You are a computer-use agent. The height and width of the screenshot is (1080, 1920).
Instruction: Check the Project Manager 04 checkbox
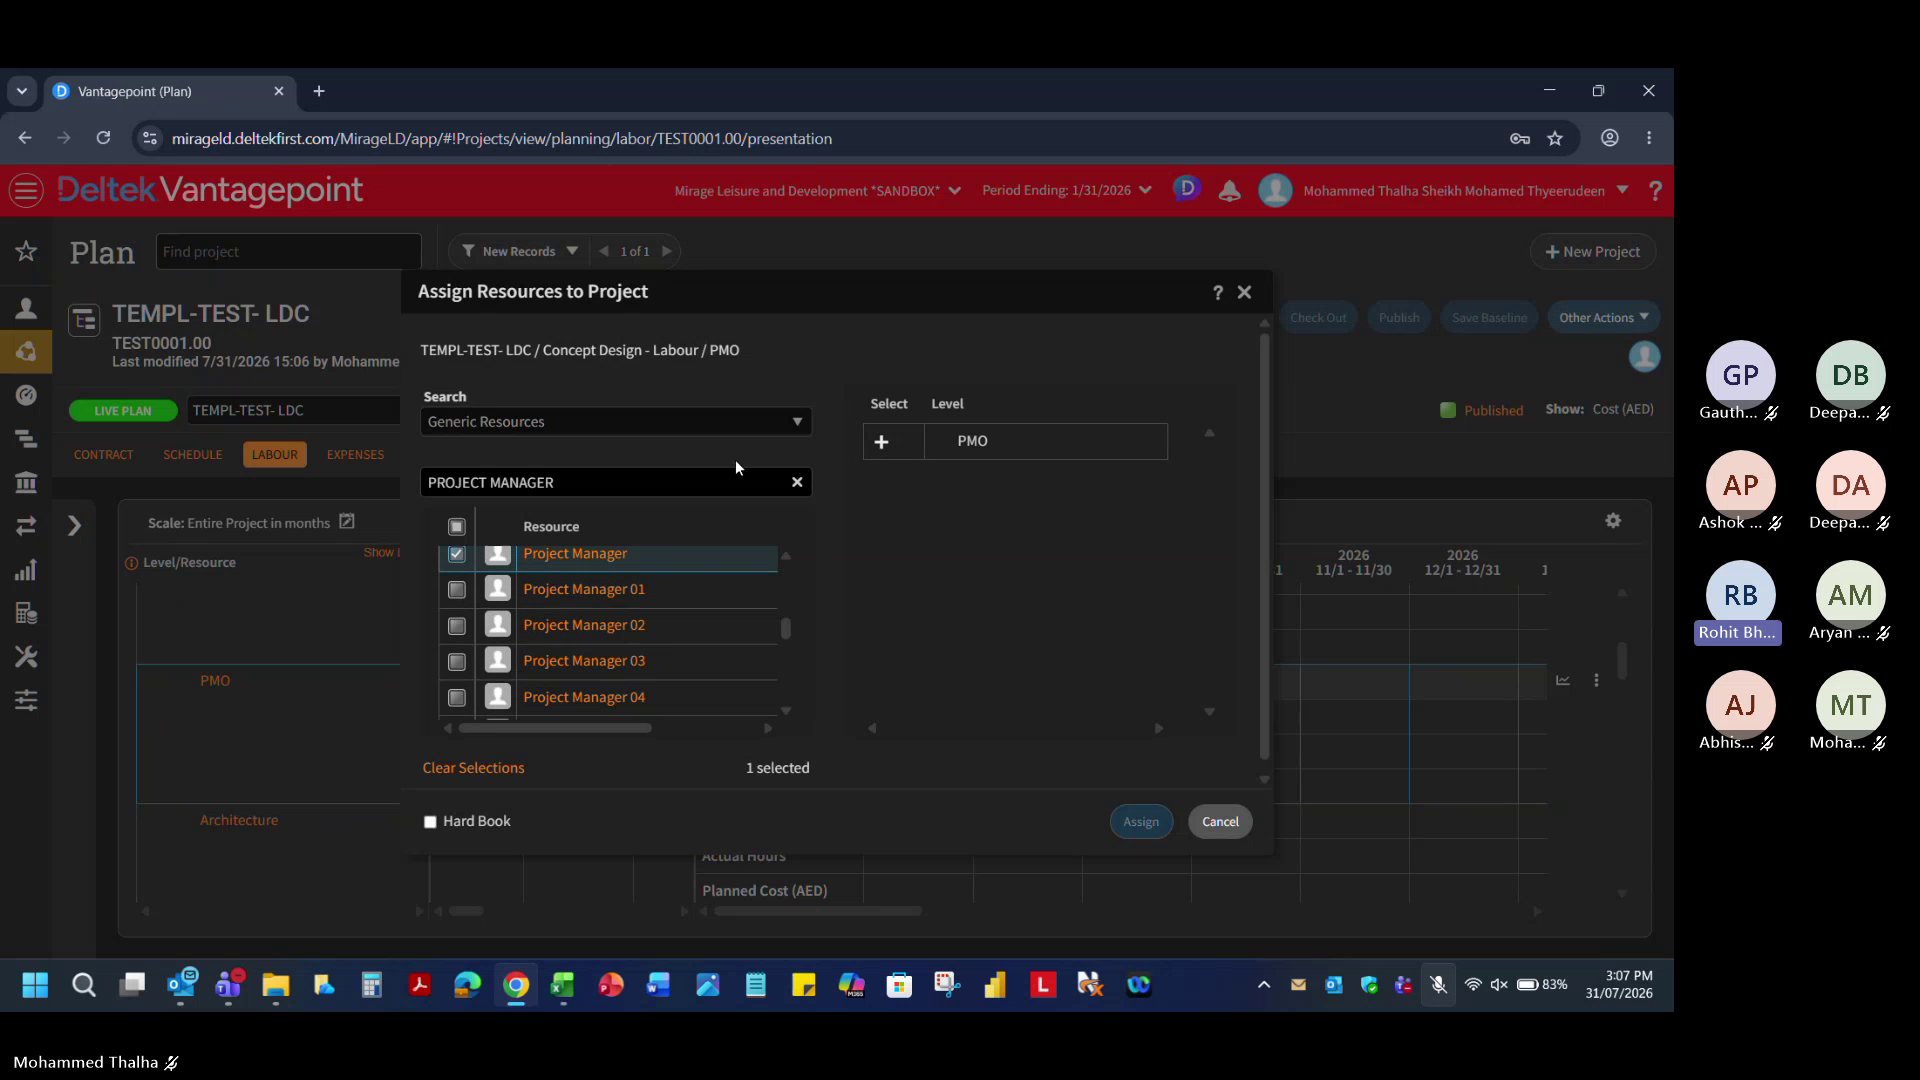[x=457, y=698]
